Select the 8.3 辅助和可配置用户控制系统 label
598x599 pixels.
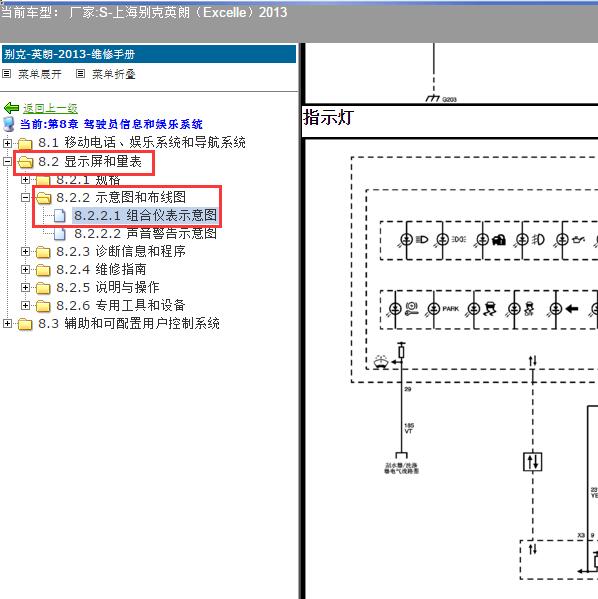[129, 324]
